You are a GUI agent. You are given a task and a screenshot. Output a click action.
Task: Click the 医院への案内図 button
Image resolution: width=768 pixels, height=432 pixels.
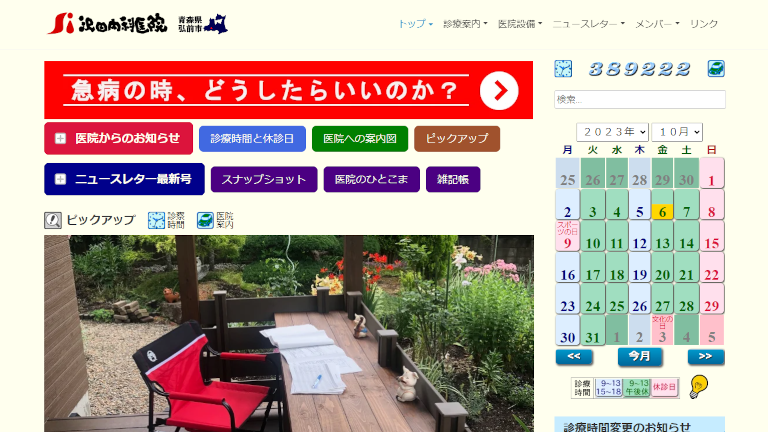click(360, 139)
